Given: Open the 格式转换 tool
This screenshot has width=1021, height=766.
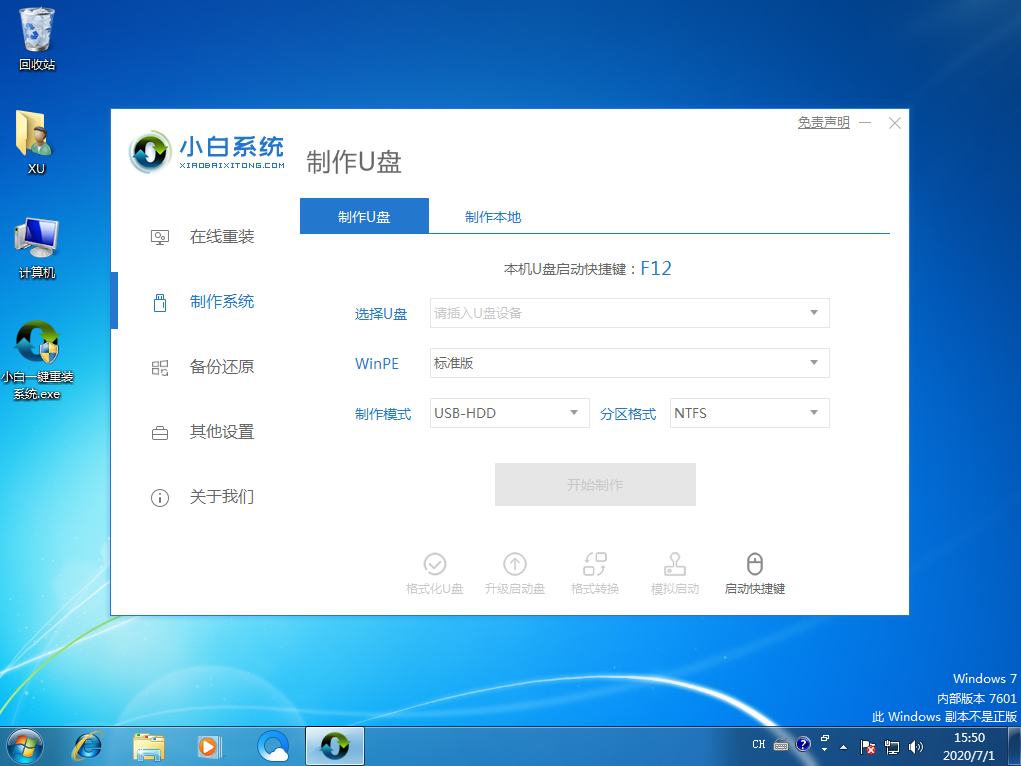Looking at the screenshot, I should click(x=595, y=565).
